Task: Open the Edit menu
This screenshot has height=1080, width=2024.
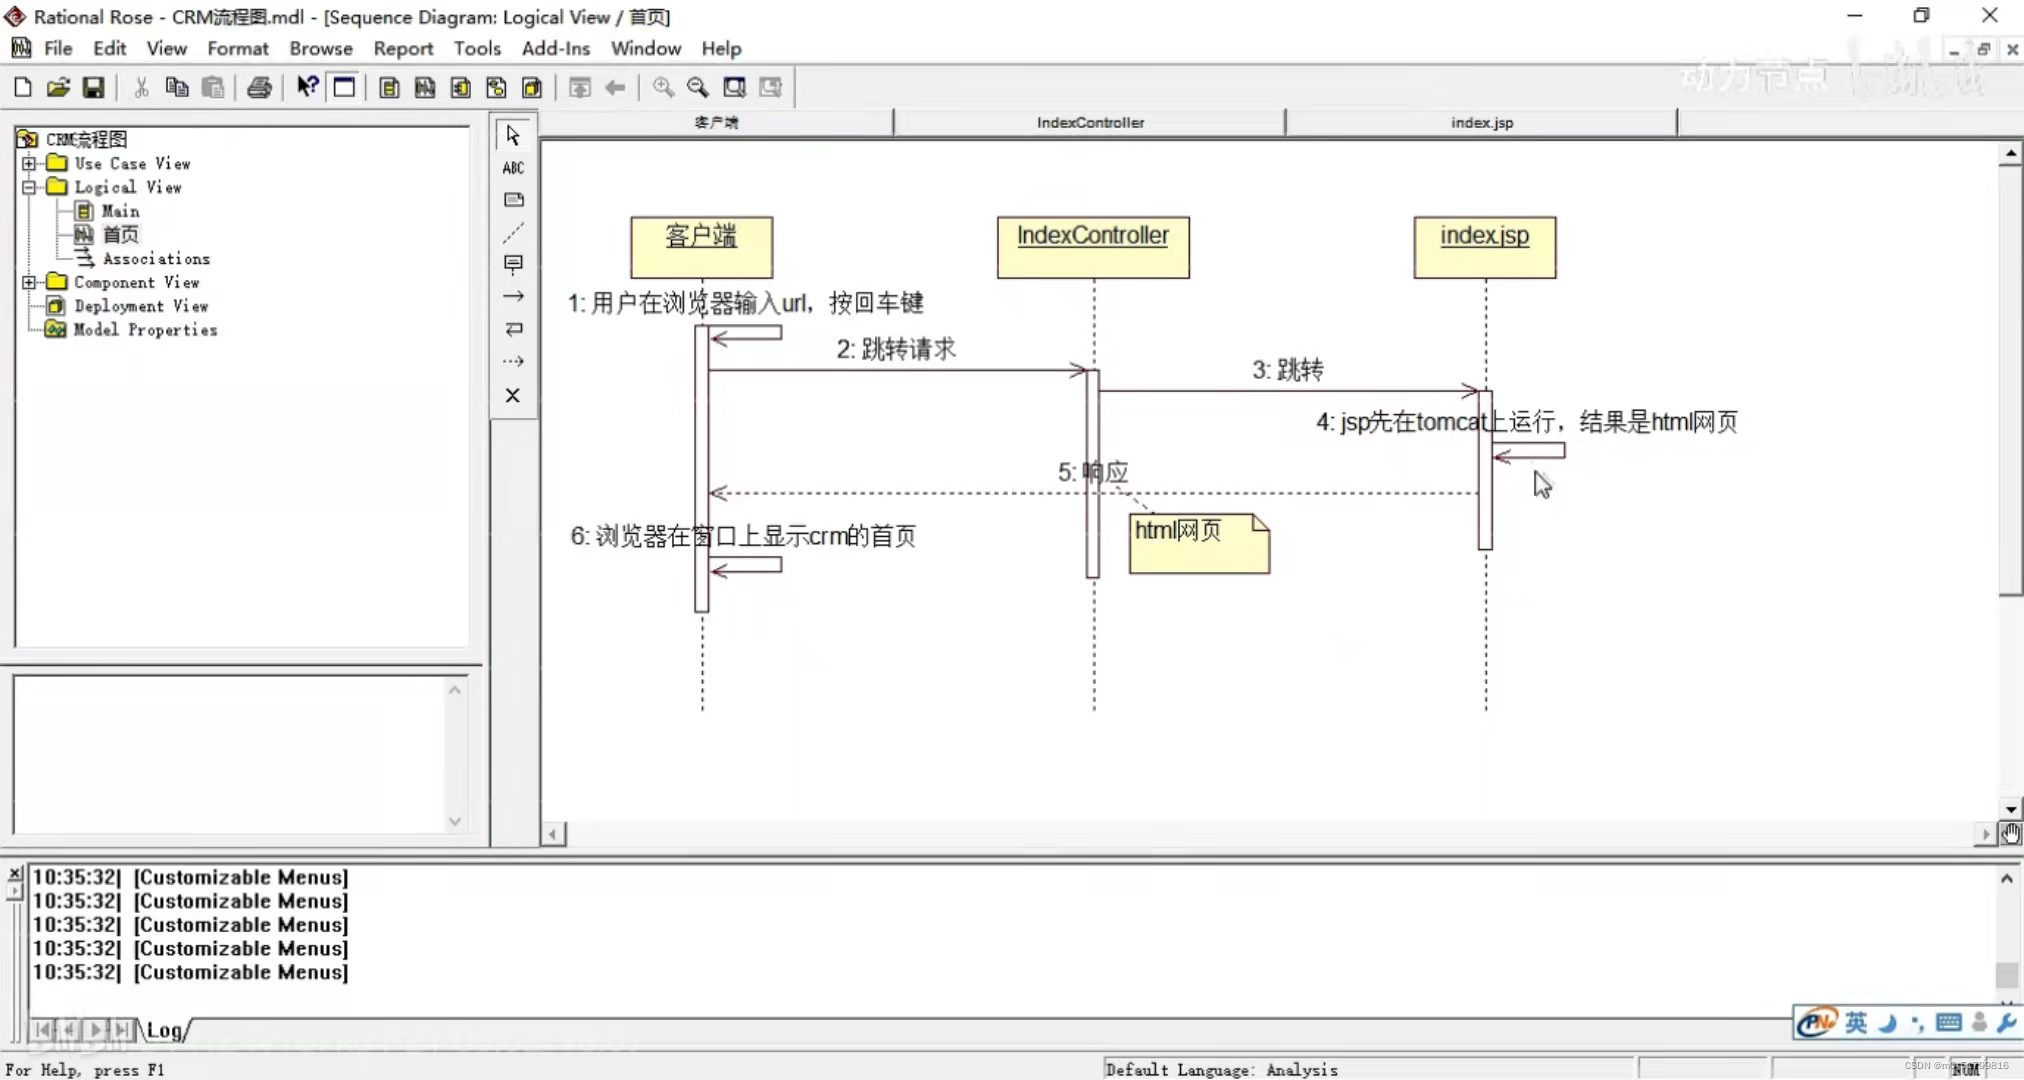Action: tap(110, 48)
